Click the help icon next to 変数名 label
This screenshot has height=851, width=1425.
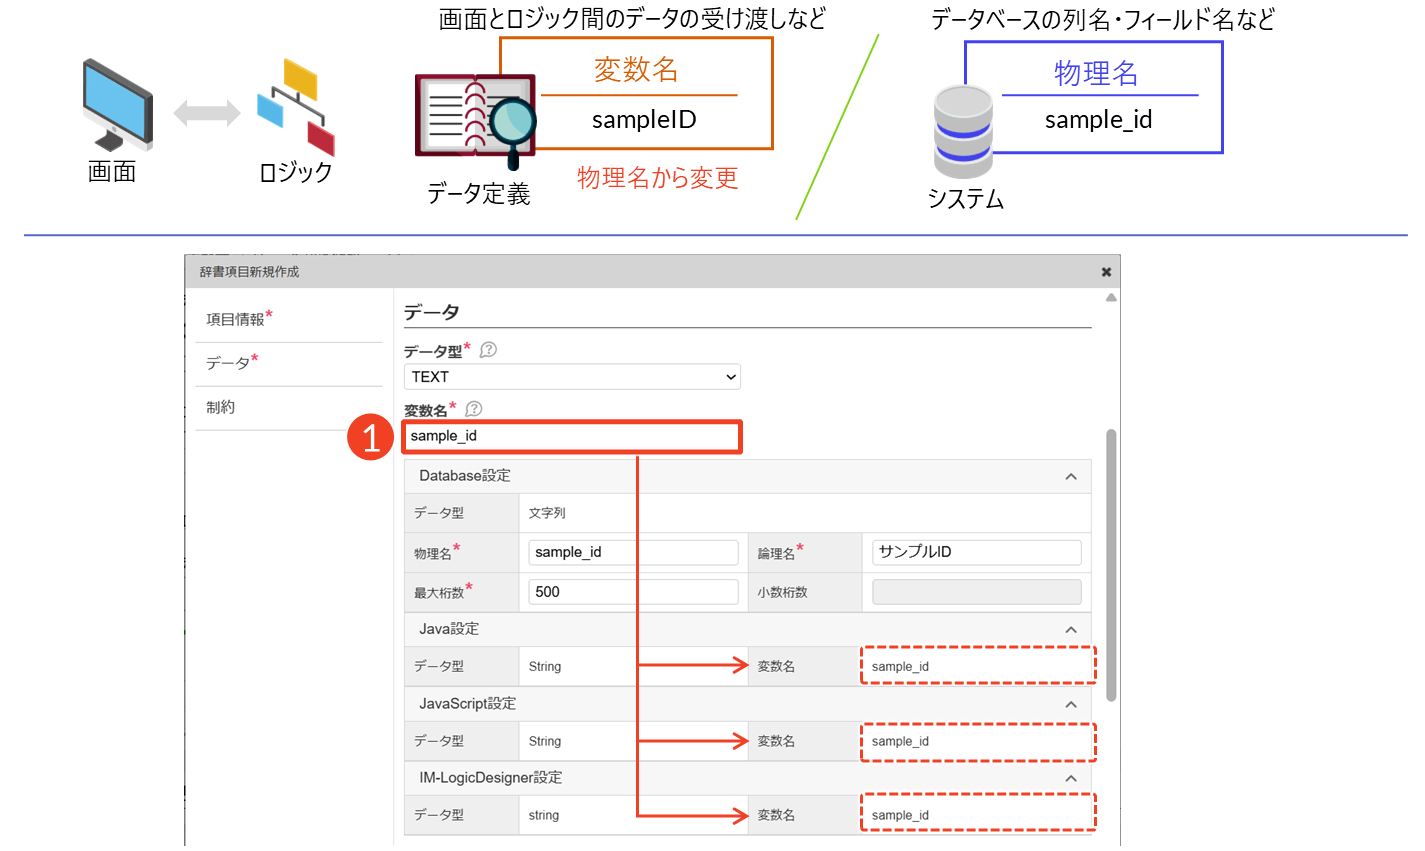point(474,409)
